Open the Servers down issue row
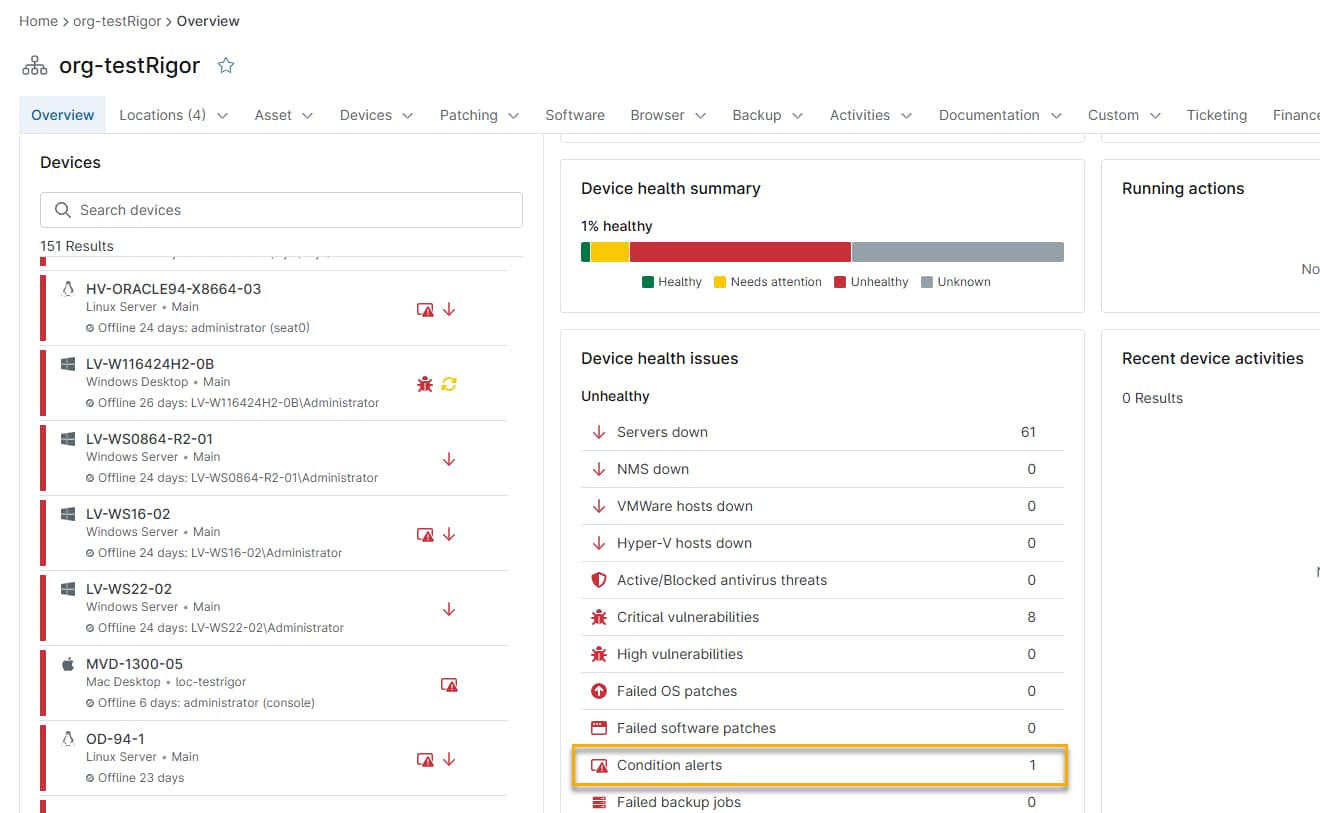This screenshot has width=1320, height=813. coord(820,432)
